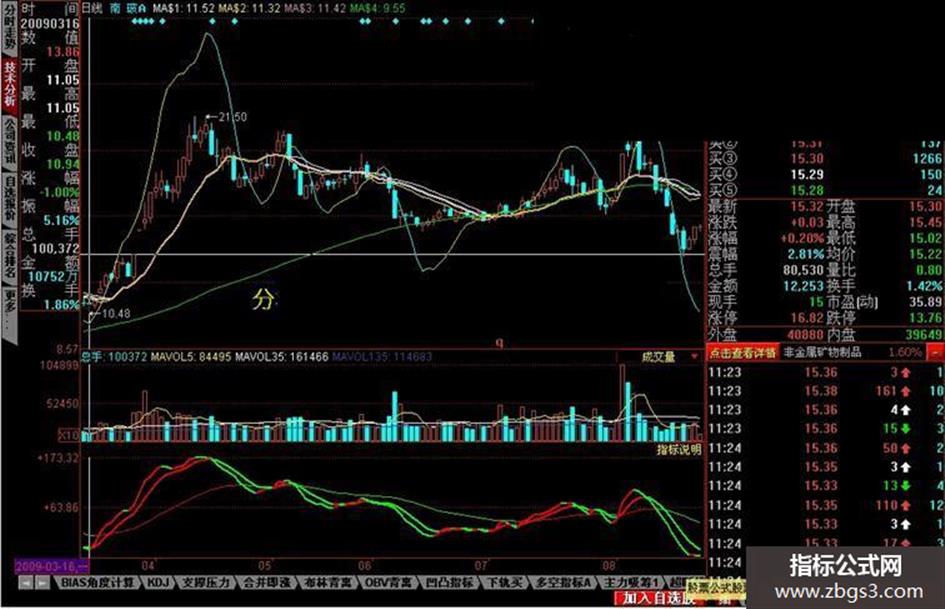Image resolution: width=945 pixels, height=609 pixels.
Task: Click the 总手 value 80,530
Action: tap(803, 270)
